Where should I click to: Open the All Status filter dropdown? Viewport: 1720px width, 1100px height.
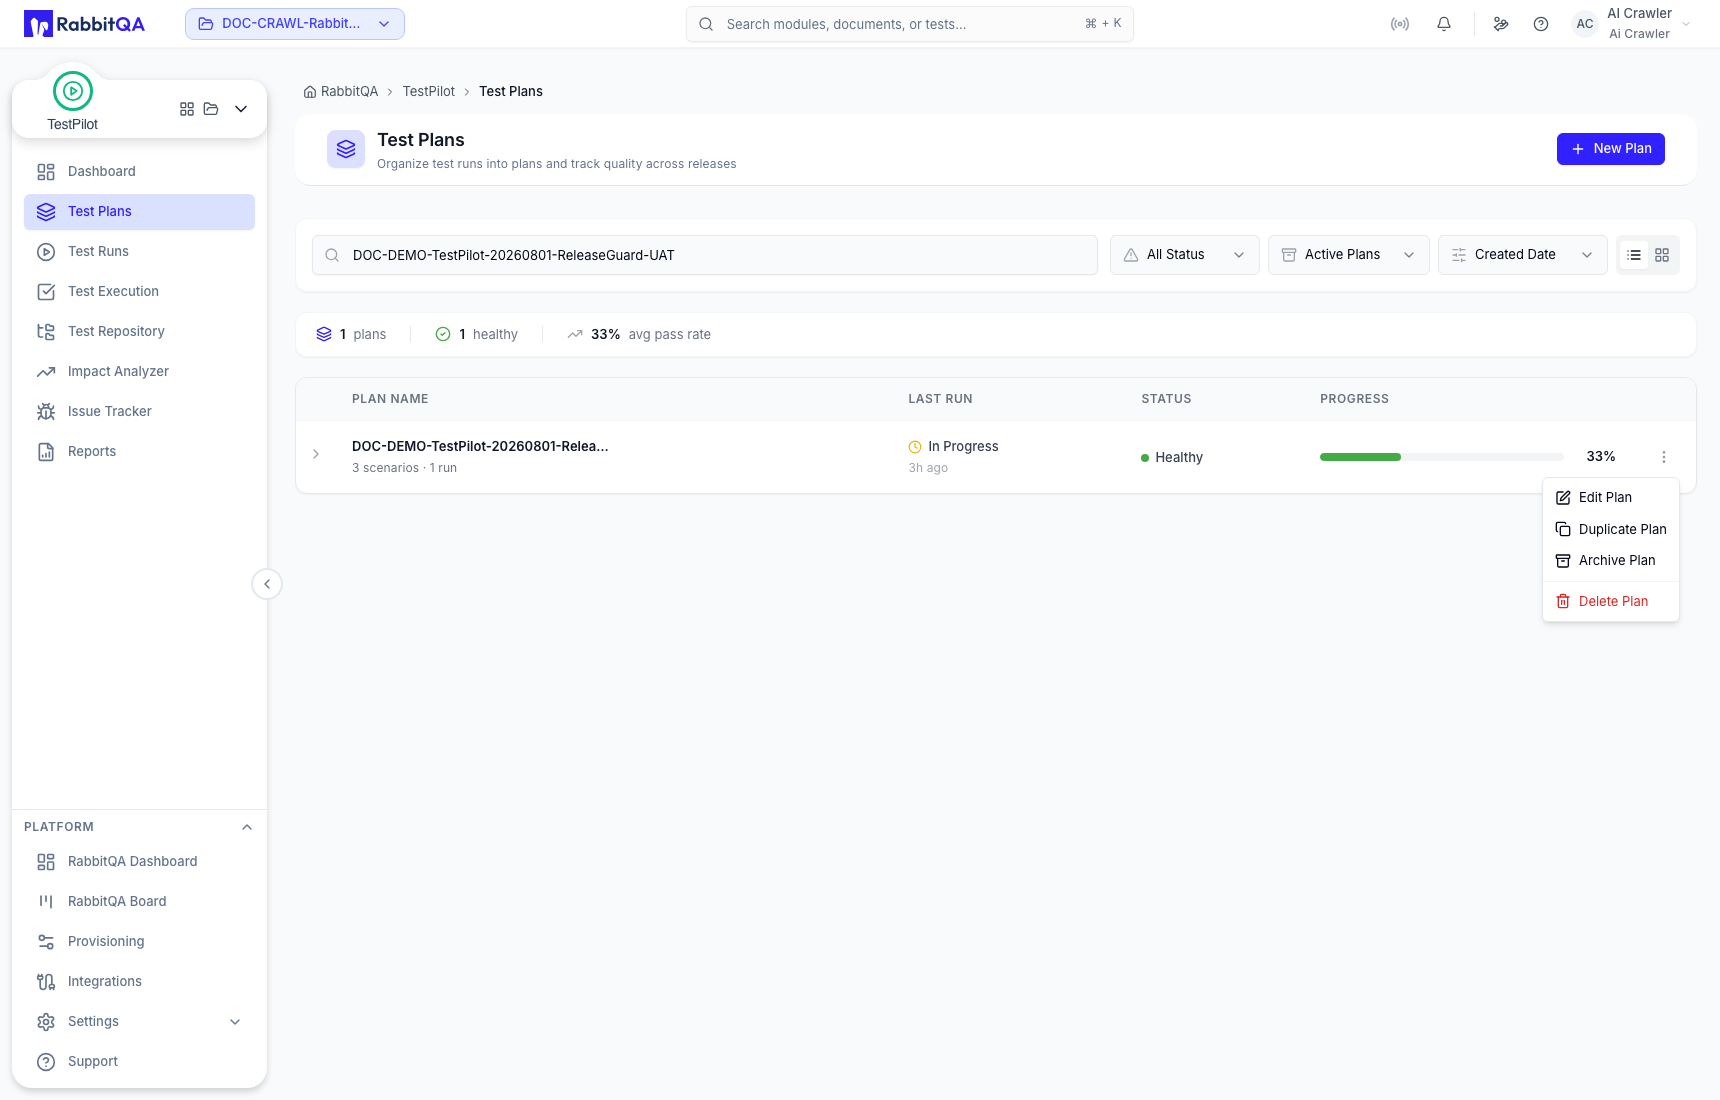point(1185,255)
